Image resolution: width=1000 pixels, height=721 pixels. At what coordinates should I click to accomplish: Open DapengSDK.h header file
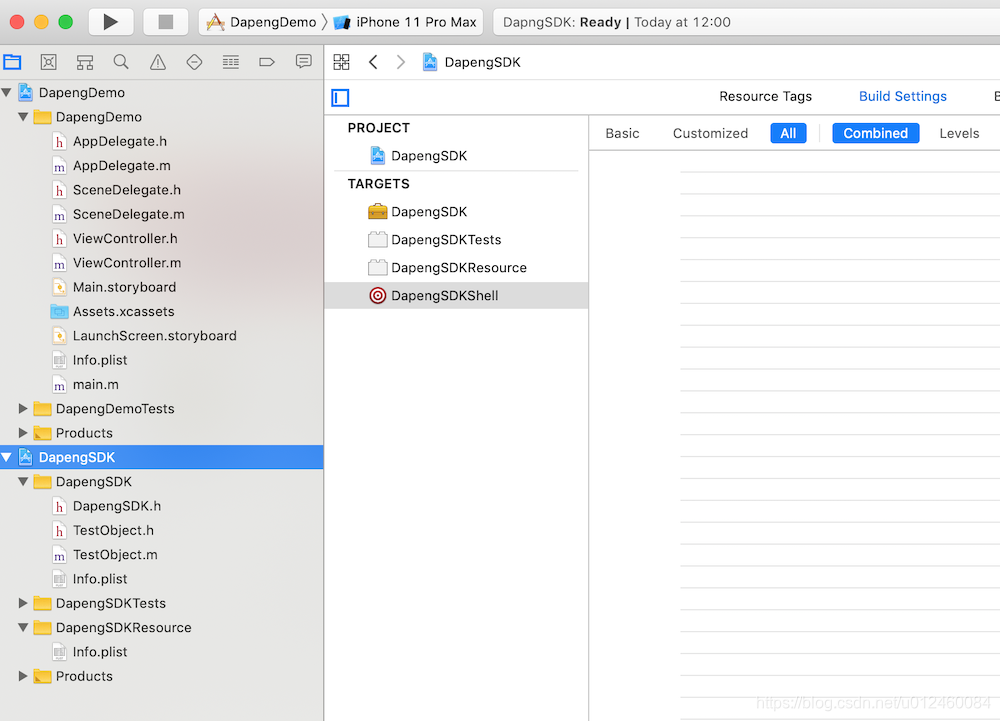click(x=117, y=506)
